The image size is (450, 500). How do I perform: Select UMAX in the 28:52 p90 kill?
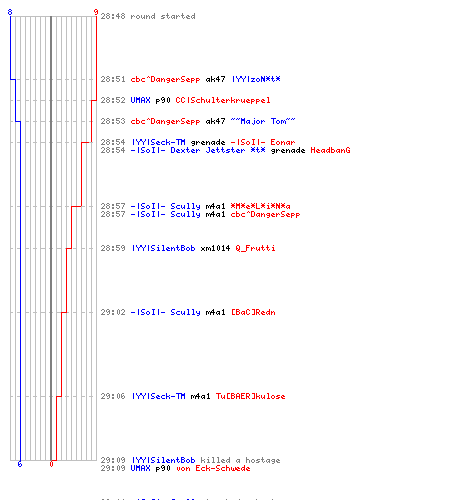(140, 100)
